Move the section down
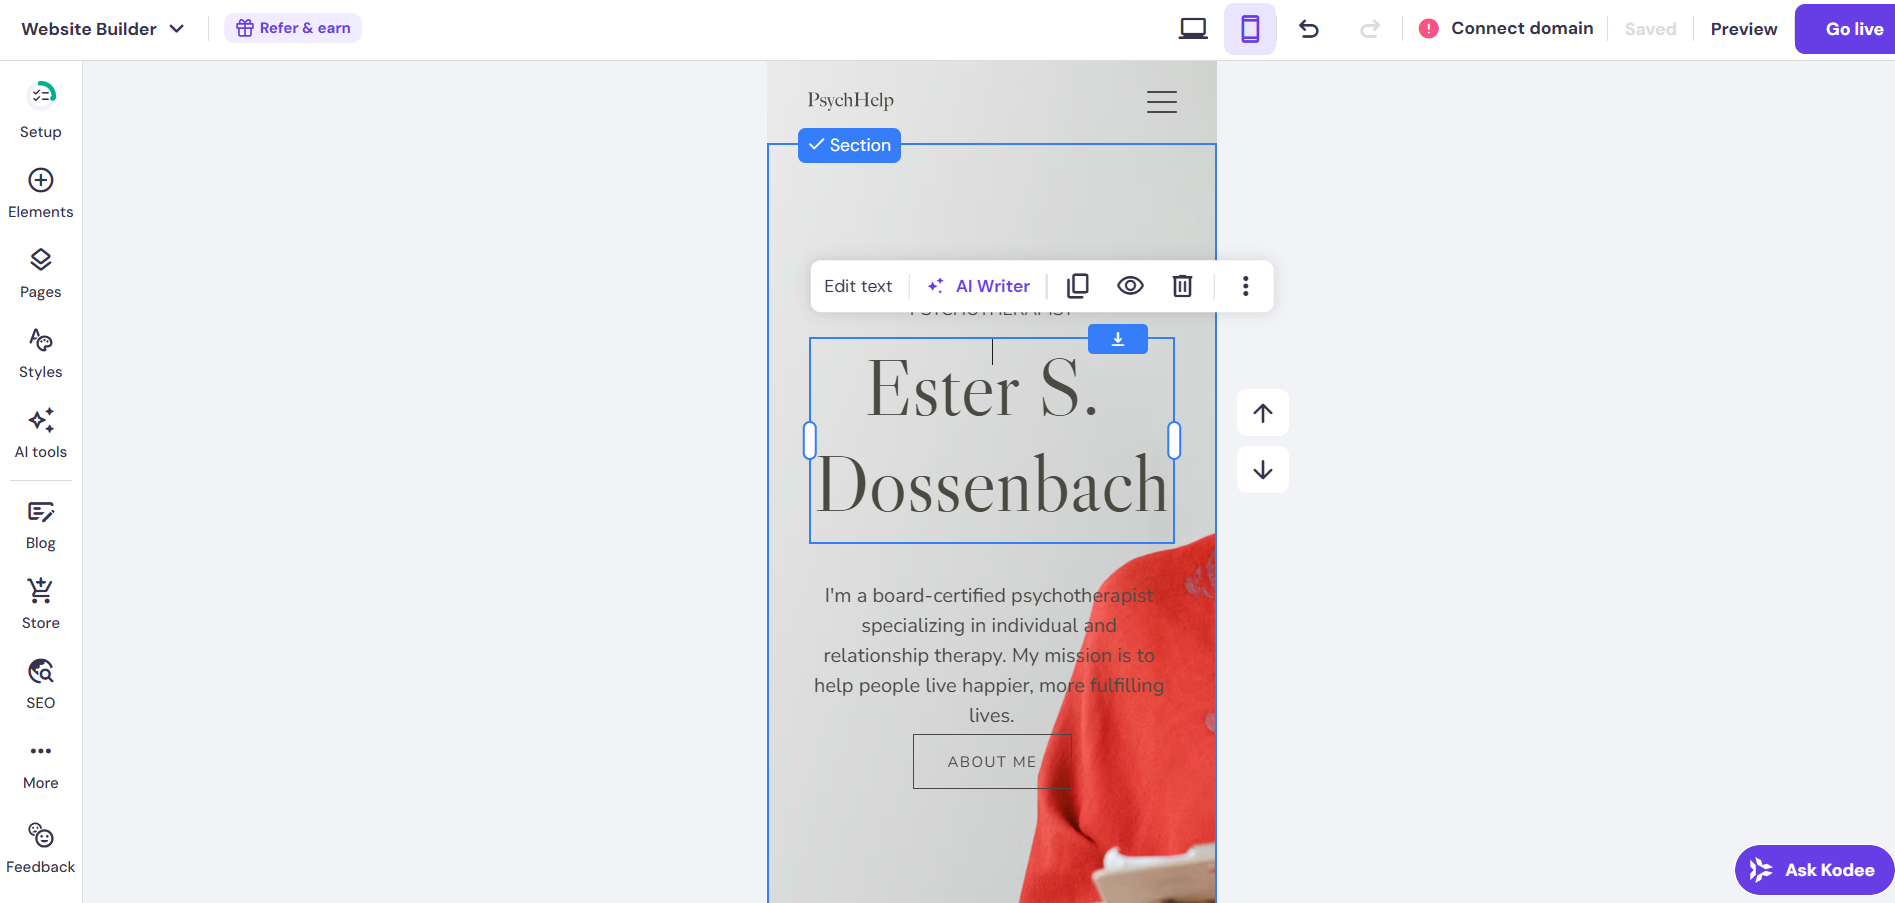Screen dimensions: 1895x903 pos(1263,469)
